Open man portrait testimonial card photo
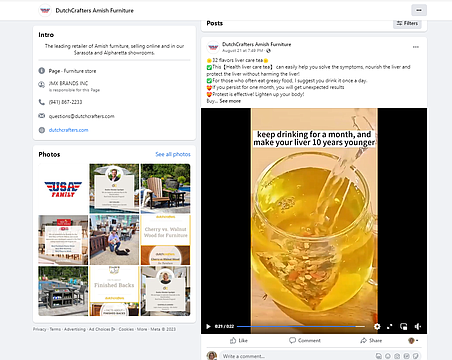Viewport: 452px width, 360px height. (114, 188)
